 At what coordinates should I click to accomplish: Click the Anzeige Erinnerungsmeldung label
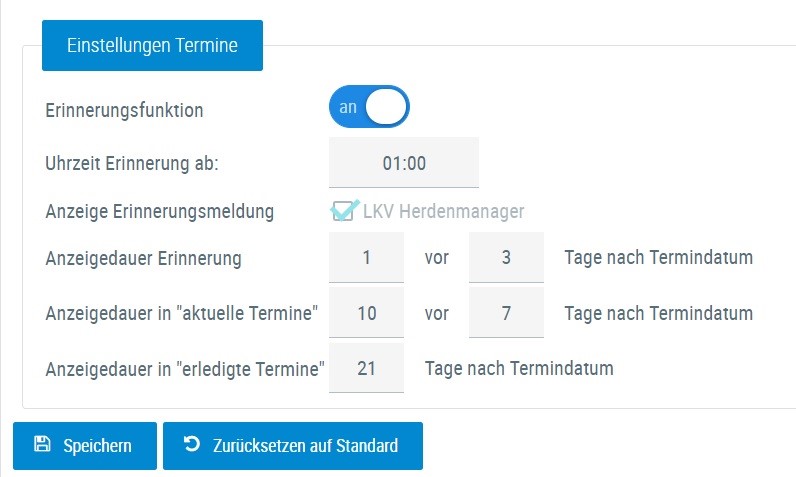(x=160, y=212)
